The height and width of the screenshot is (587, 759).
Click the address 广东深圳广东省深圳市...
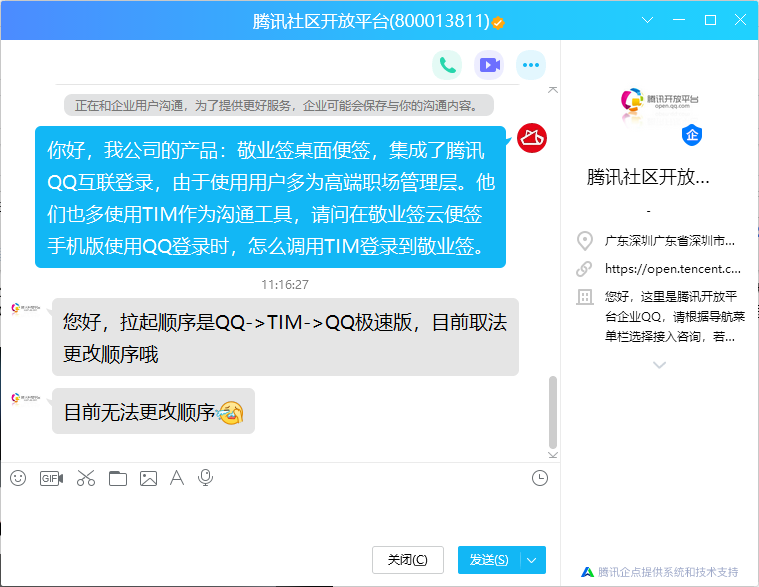(670, 241)
